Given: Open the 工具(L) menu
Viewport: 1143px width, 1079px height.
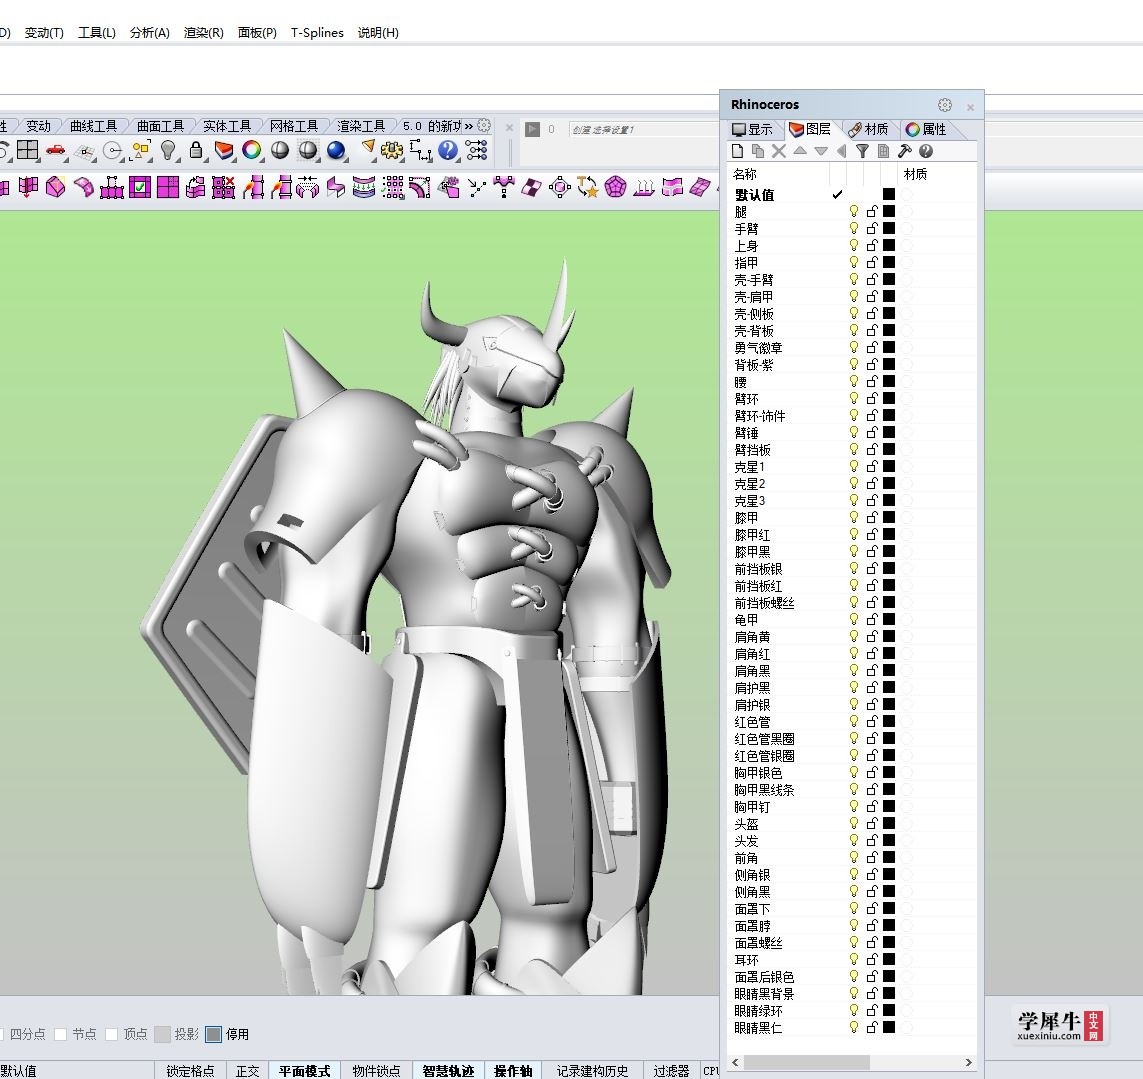Looking at the screenshot, I should coord(97,33).
